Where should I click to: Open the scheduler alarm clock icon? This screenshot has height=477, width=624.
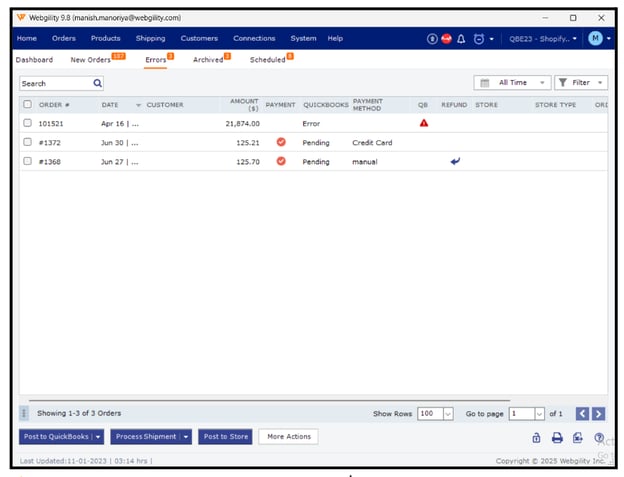coord(478,38)
